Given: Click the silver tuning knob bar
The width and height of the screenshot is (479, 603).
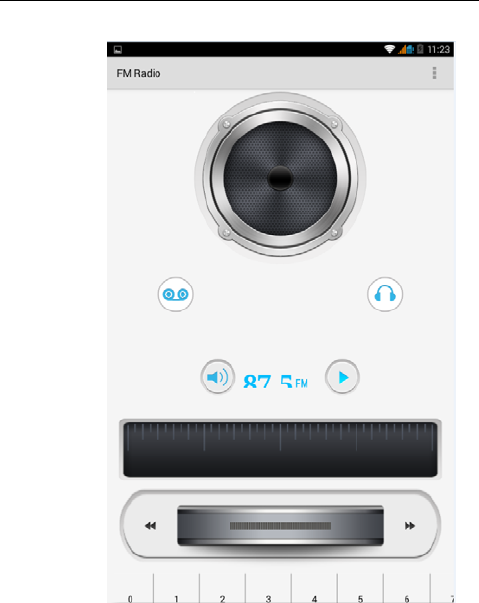Looking at the screenshot, I should [280, 526].
